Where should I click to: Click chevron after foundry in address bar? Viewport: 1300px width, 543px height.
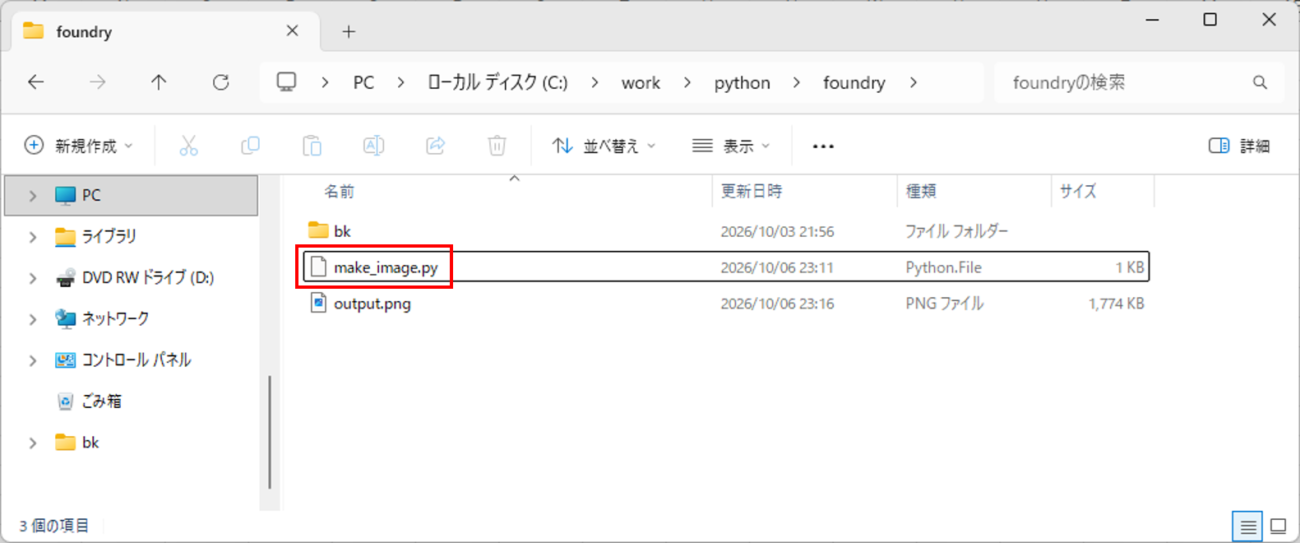point(913,83)
